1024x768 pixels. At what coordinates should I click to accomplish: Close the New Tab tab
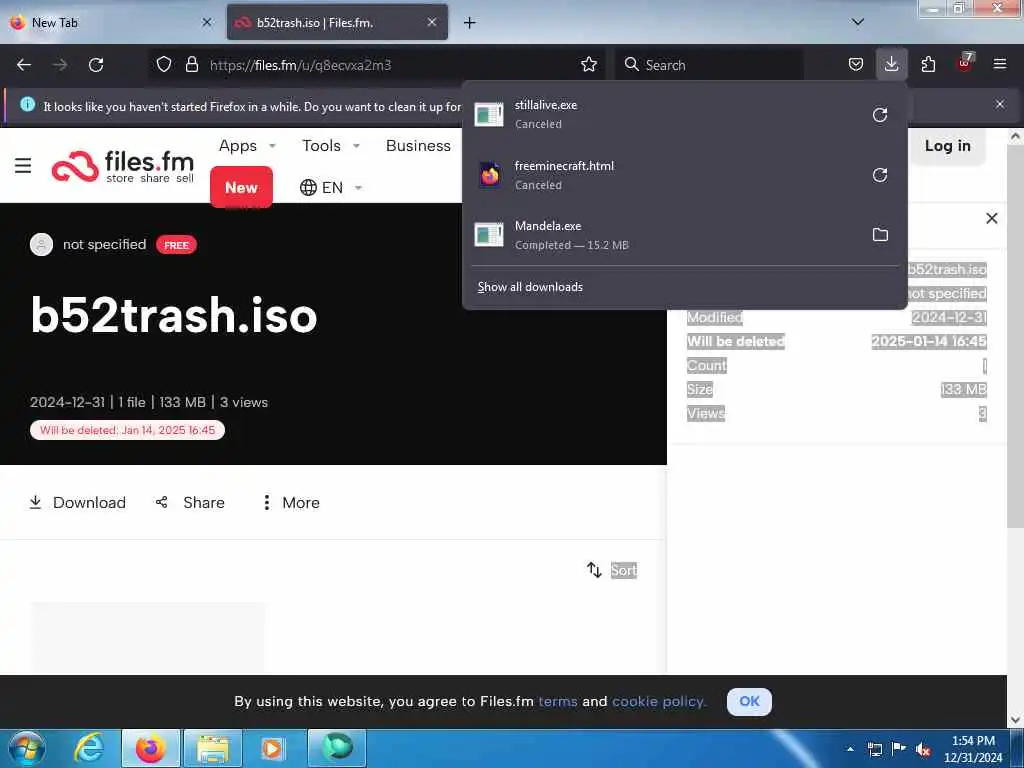coord(207,22)
